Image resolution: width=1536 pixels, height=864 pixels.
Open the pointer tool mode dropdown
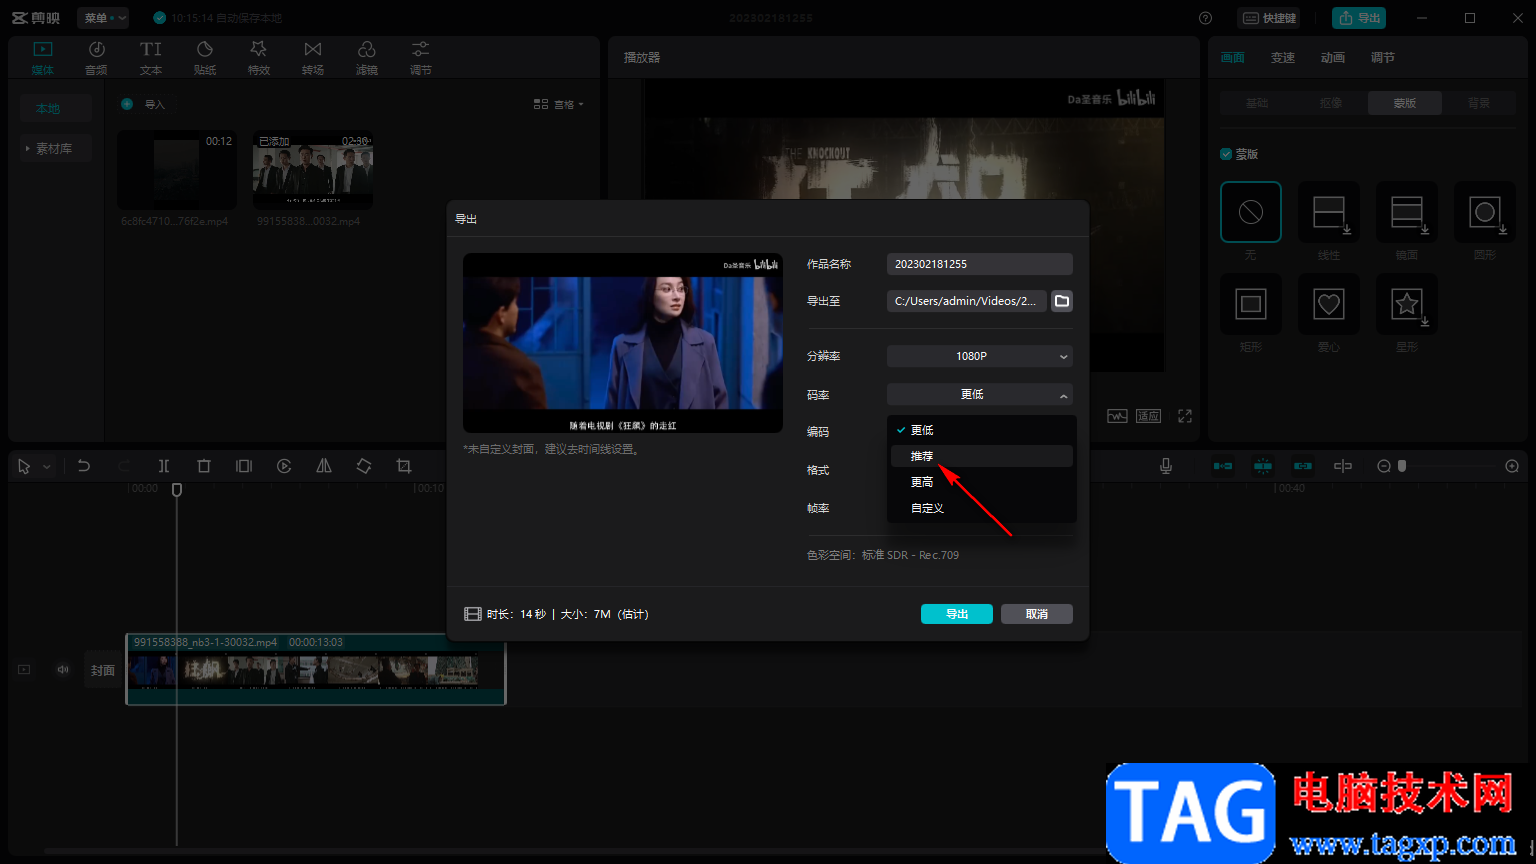[46, 466]
